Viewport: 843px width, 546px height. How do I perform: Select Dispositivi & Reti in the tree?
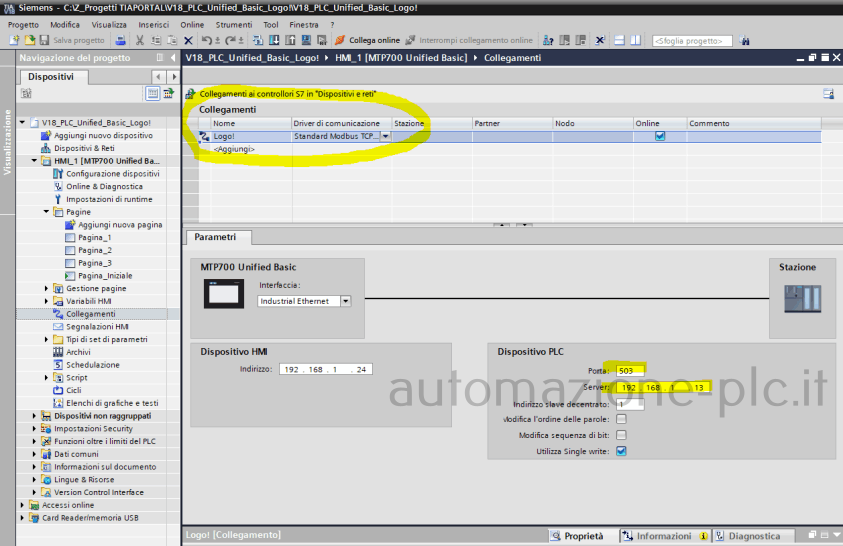[84, 148]
